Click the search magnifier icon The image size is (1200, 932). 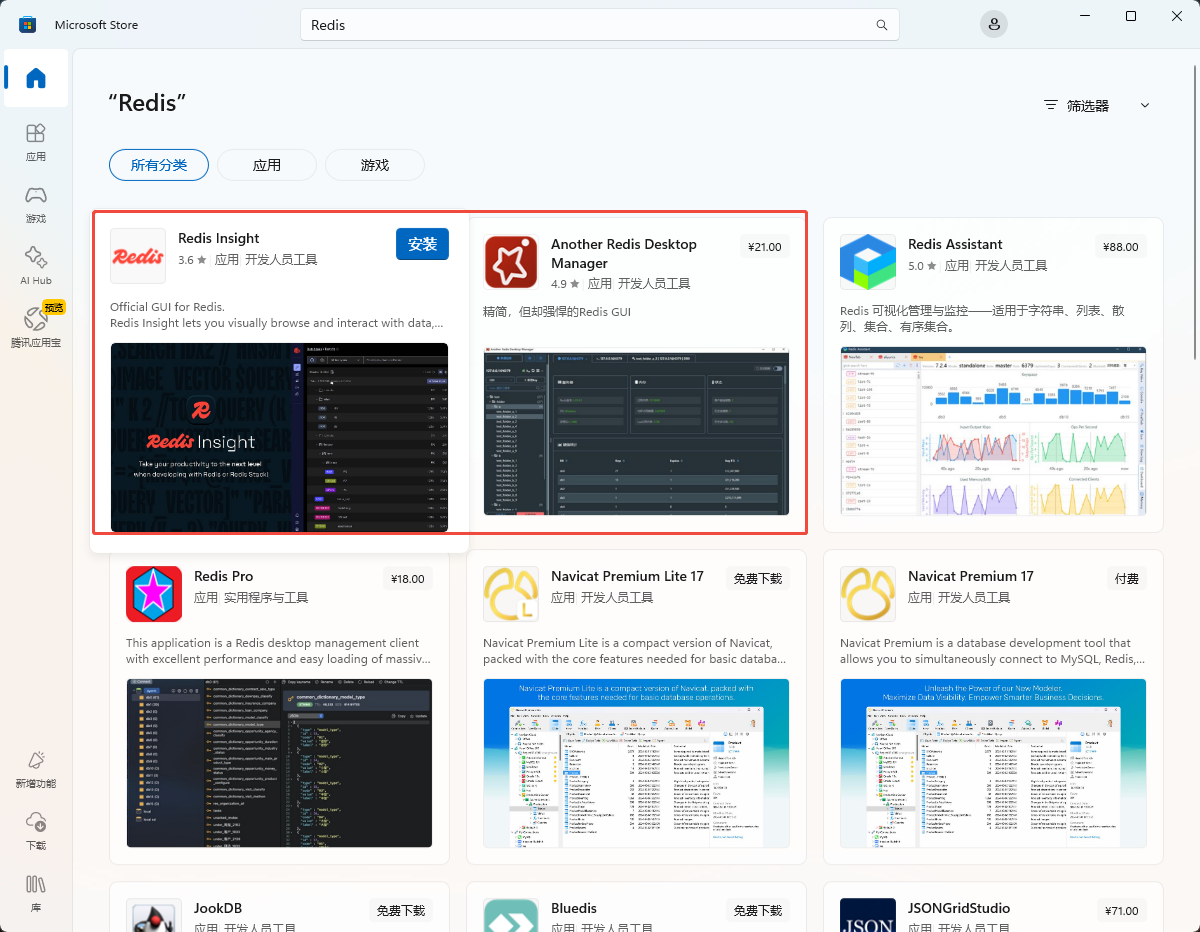click(882, 25)
